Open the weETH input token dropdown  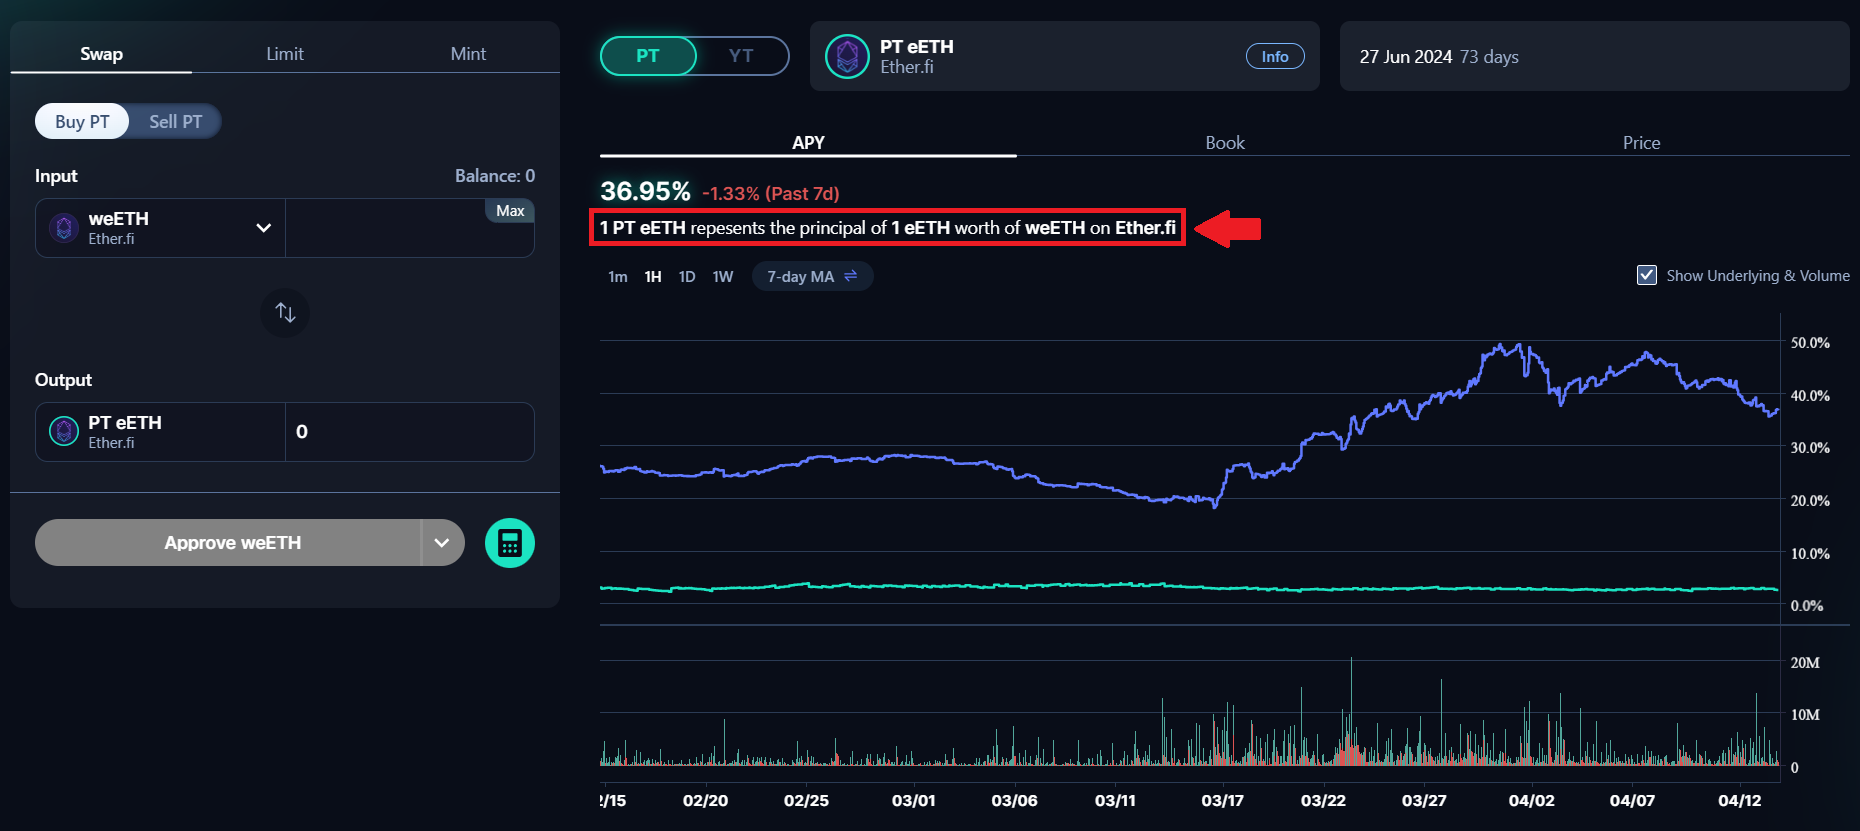pyautogui.click(x=263, y=228)
